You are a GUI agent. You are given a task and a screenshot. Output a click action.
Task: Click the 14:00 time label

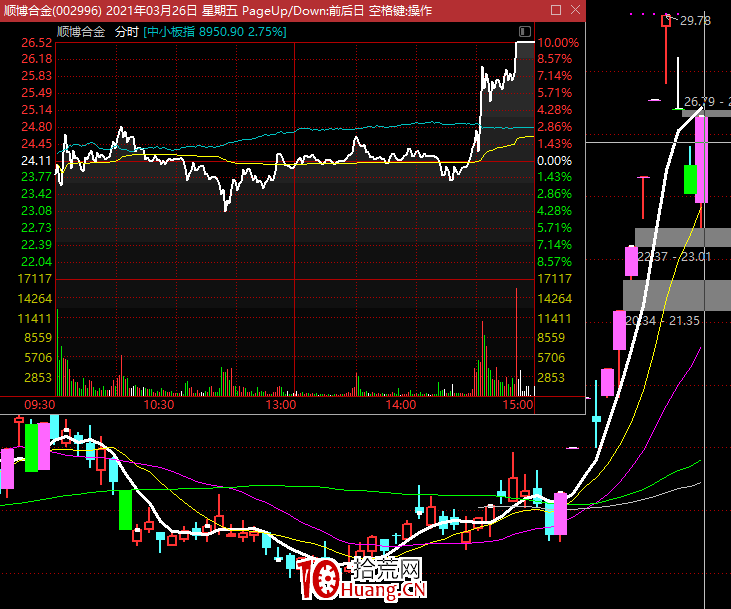tap(400, 405)
